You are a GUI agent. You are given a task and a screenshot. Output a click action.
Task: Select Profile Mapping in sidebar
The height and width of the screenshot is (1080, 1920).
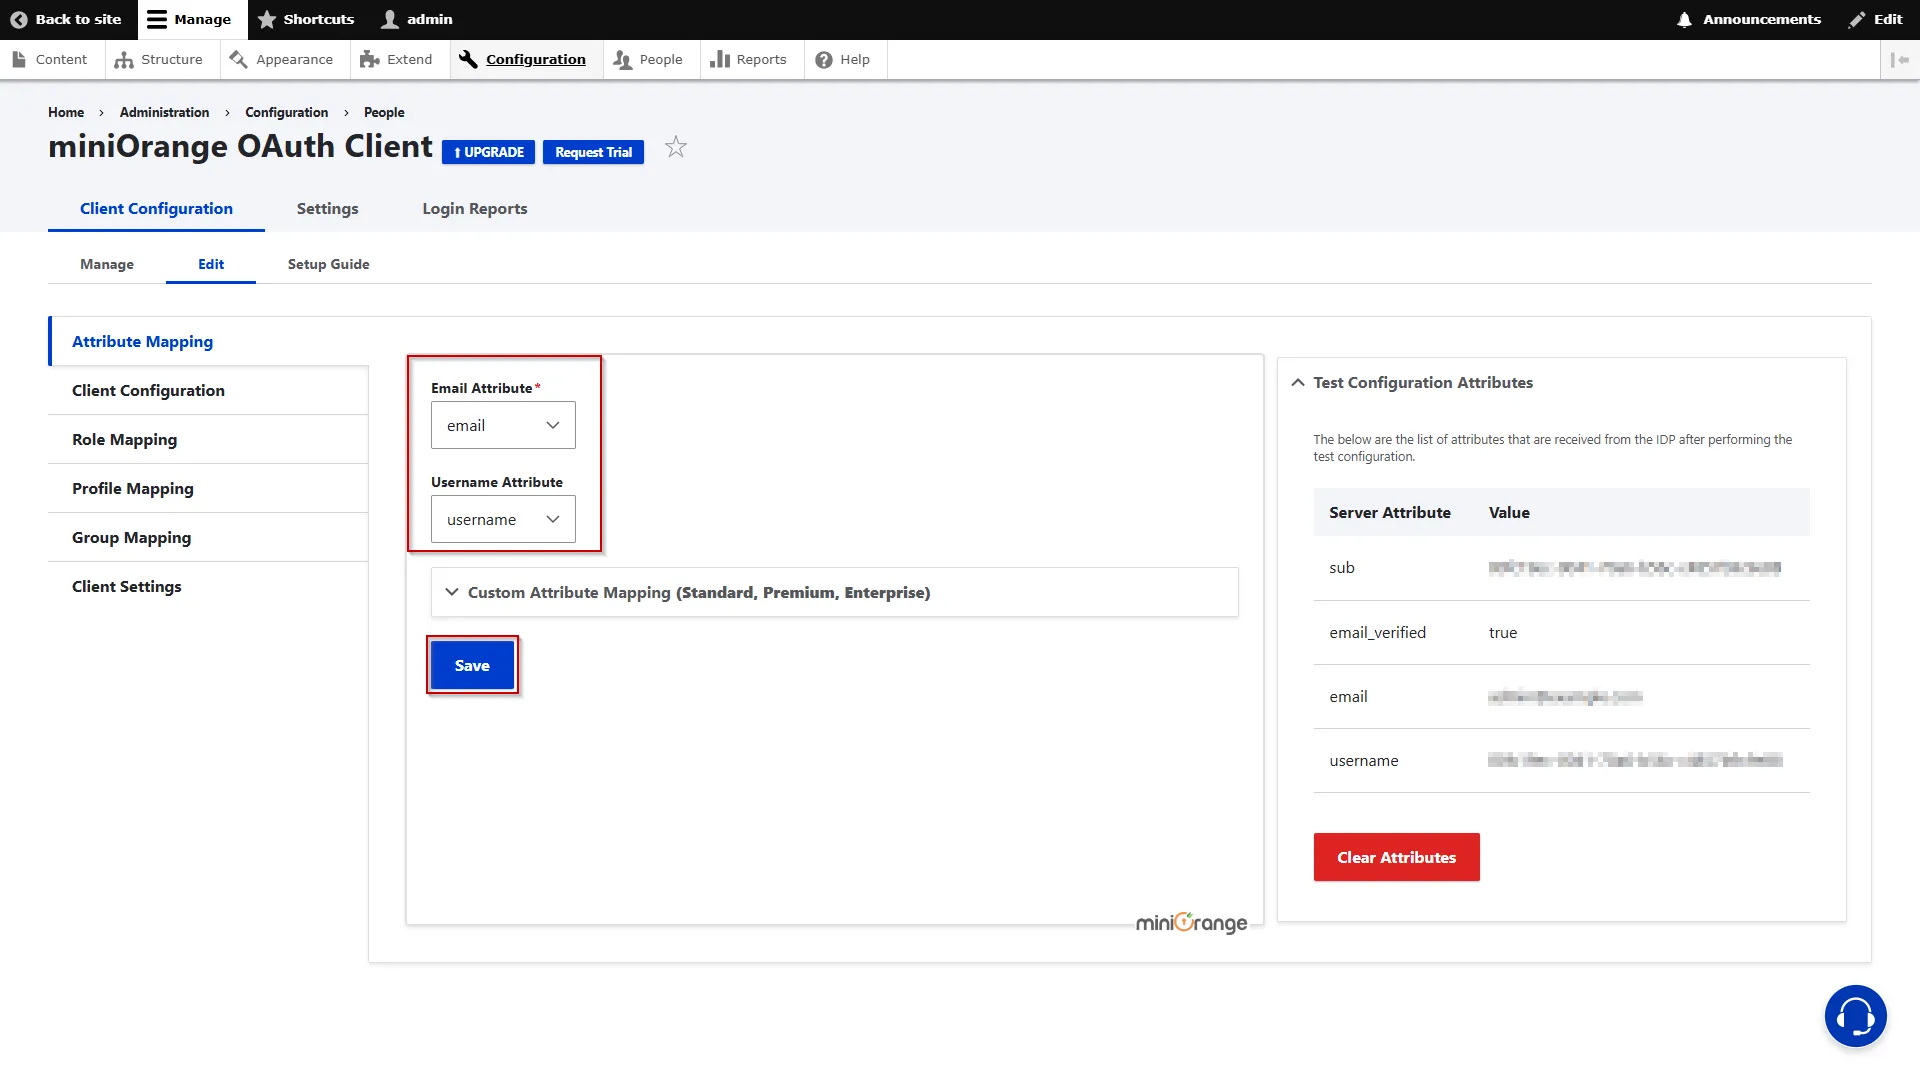click(209, 488)
